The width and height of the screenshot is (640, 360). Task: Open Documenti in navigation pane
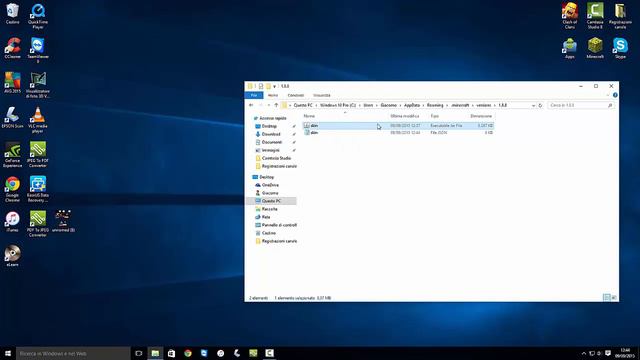click(x=271, y=142)
